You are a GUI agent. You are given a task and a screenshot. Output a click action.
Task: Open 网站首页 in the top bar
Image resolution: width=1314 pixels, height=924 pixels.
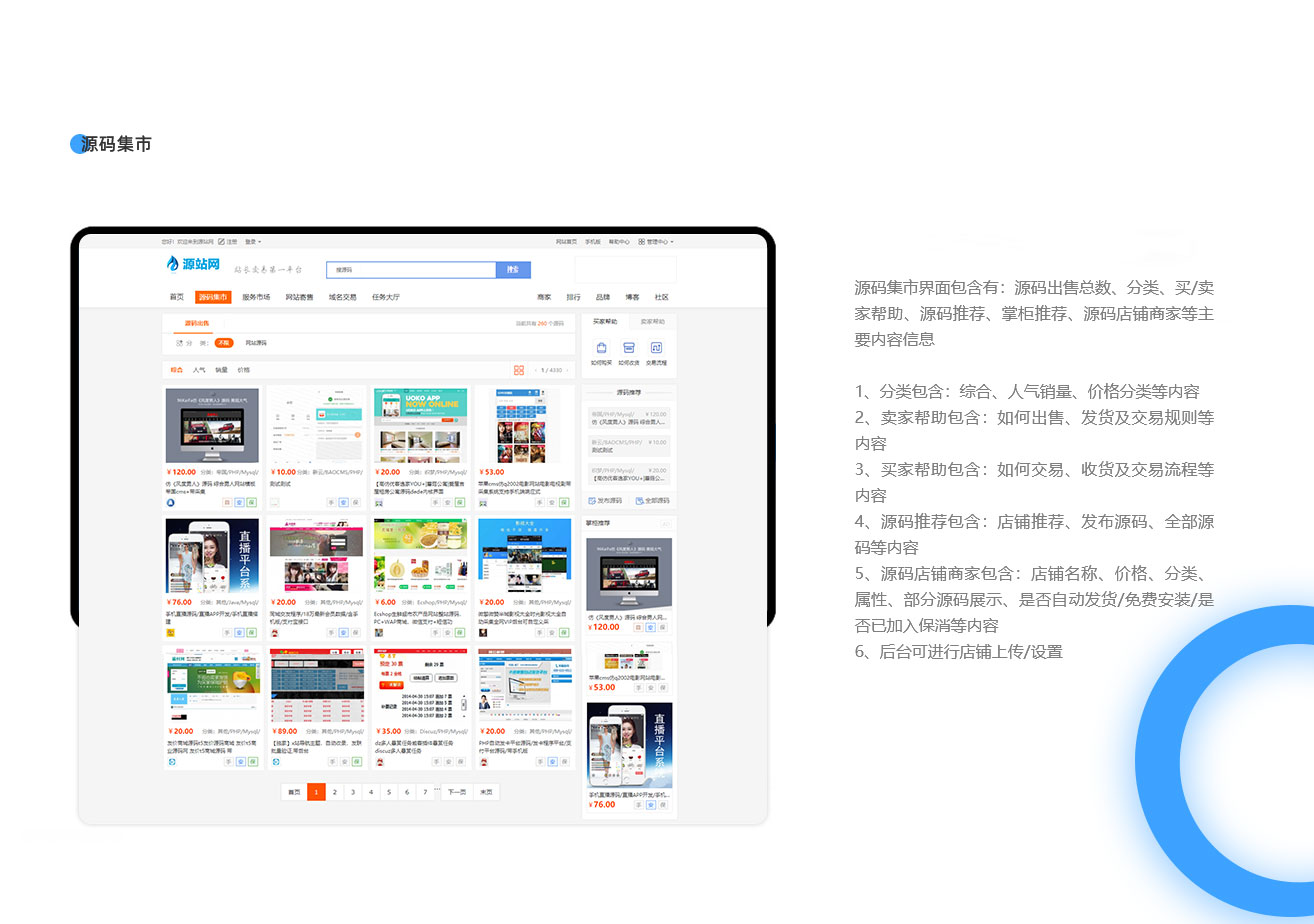click(x=566, y=241)
